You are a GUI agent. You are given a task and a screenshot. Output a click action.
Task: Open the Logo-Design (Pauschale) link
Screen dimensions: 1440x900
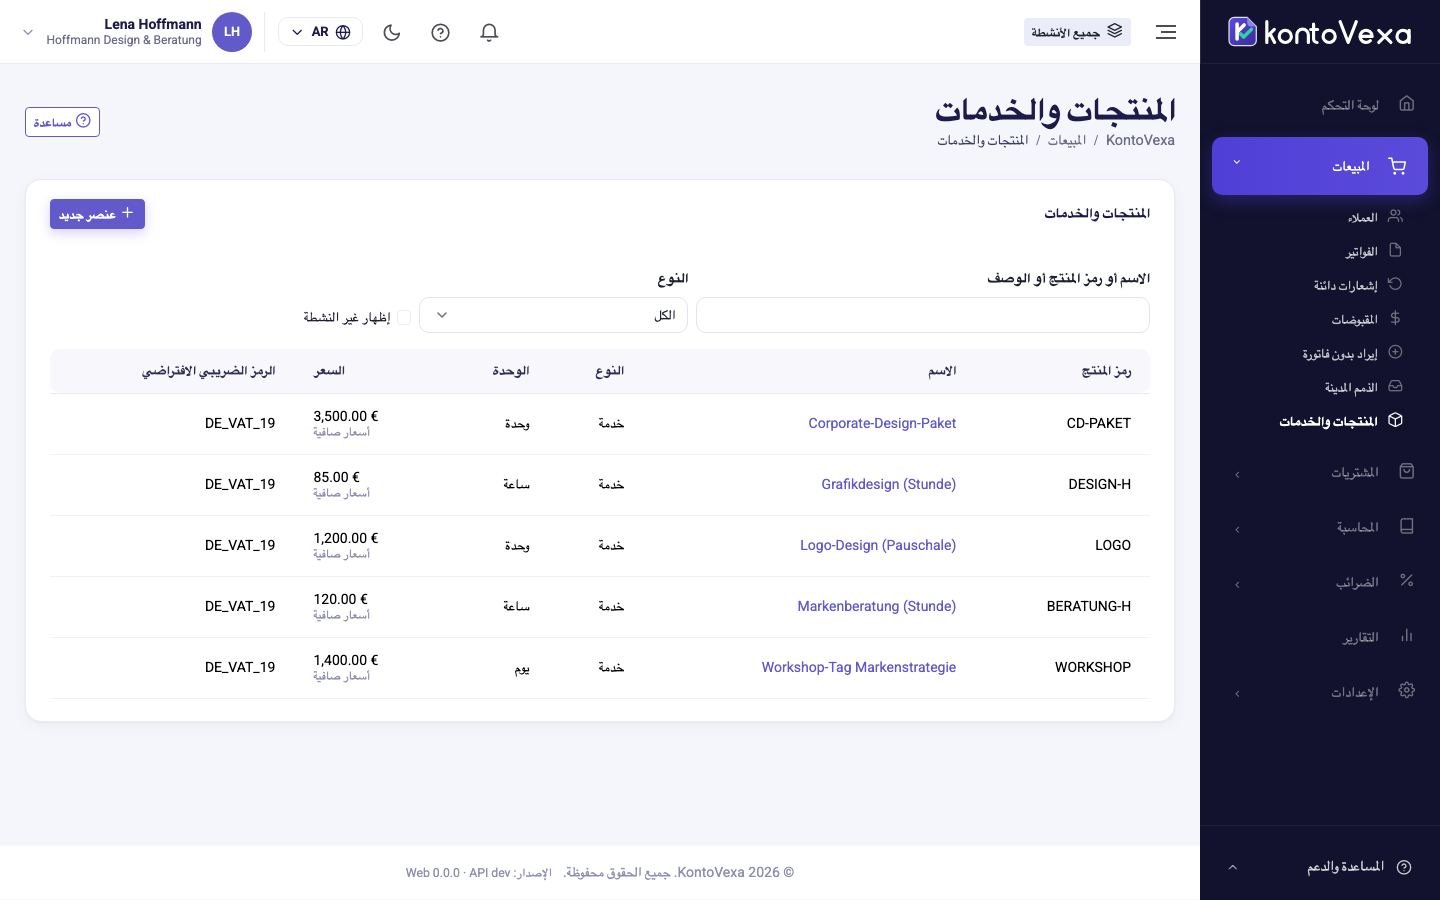coord(878,545)
